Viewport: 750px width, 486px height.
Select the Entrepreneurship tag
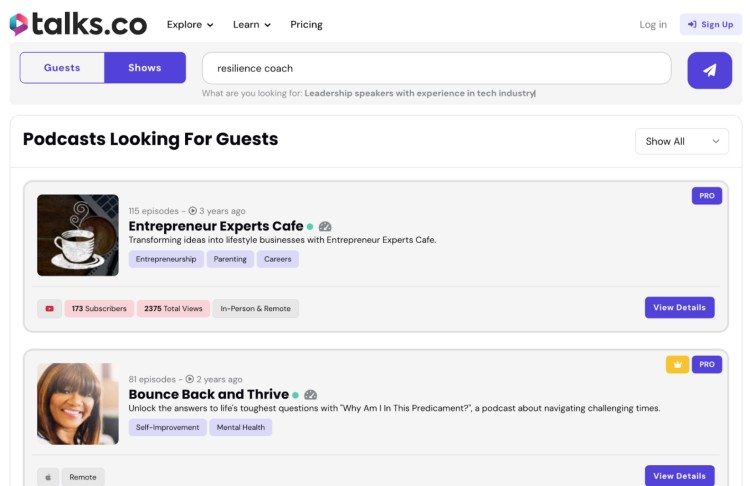[166, 259]
